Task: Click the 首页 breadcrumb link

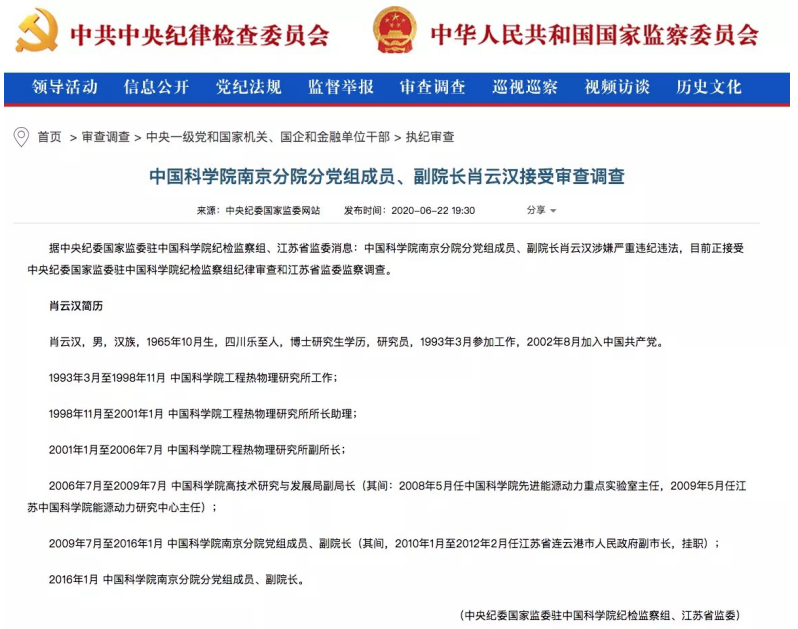Action: point(49,137)
